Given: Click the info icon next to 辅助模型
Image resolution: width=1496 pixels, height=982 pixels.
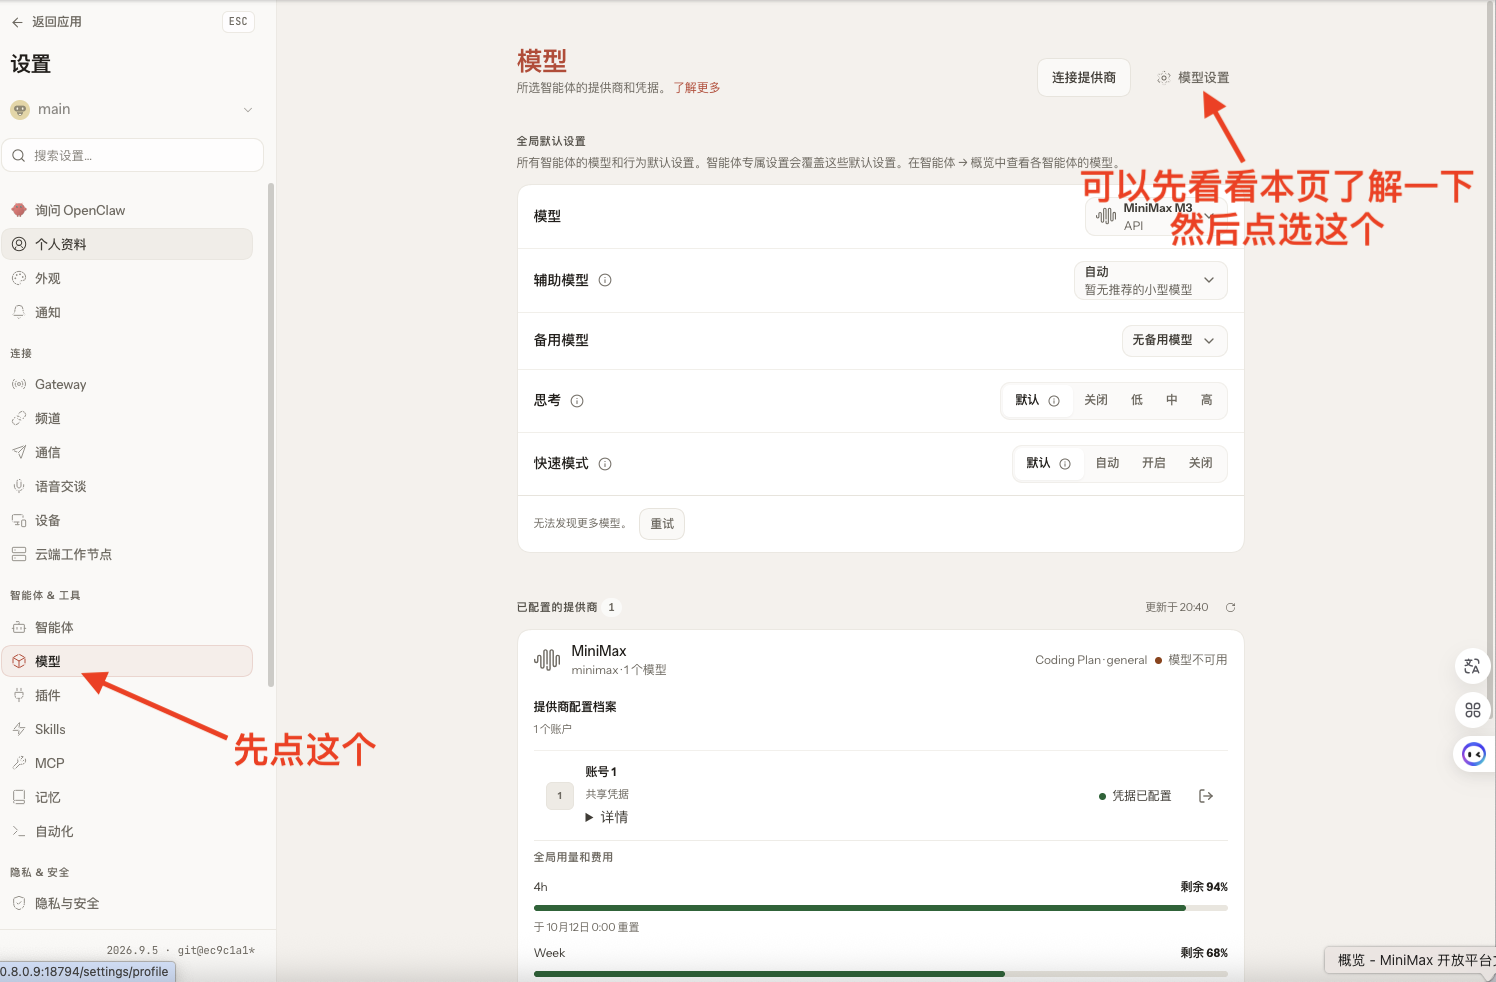Looking at the screenshot, I should tap(605, 280).
